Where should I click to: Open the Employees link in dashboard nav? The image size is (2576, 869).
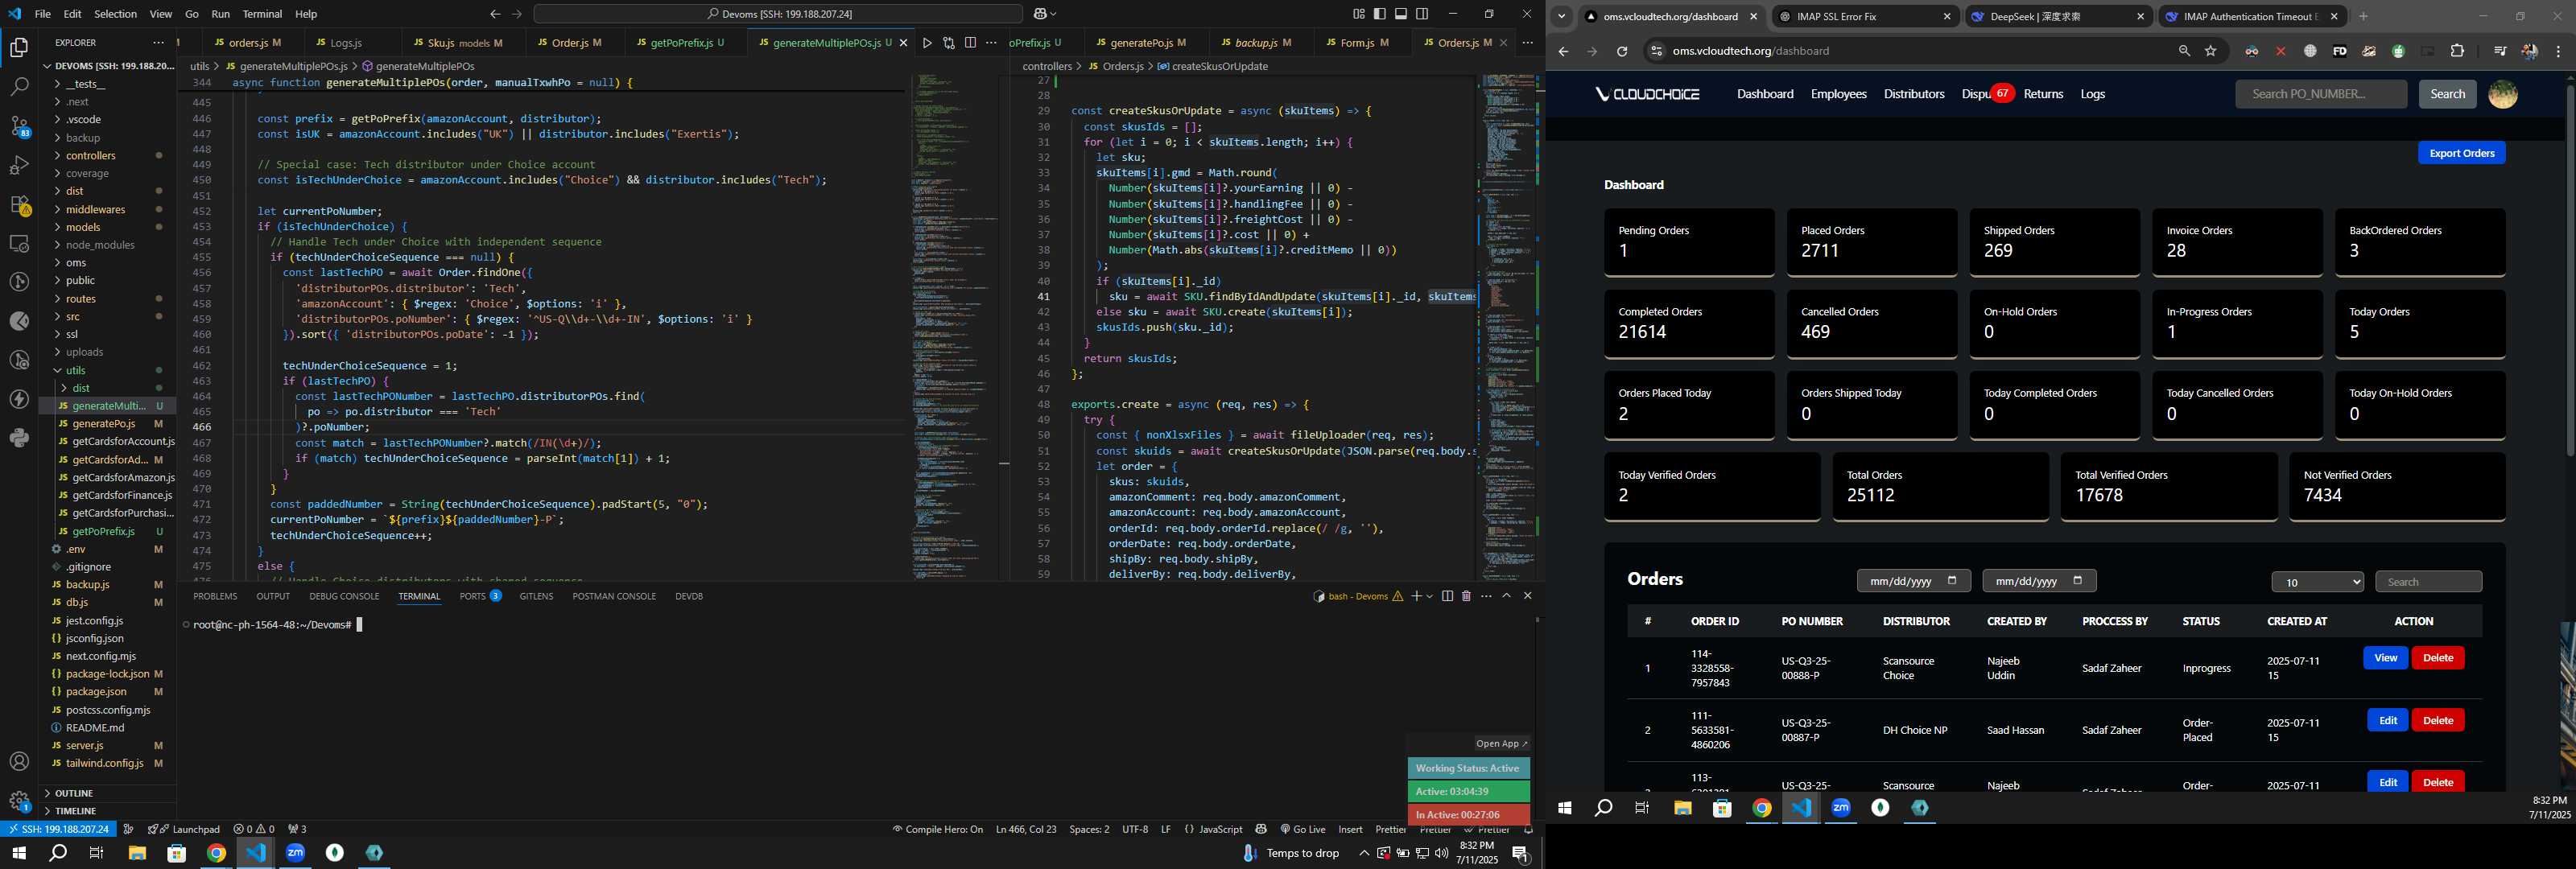point(1838,94)
